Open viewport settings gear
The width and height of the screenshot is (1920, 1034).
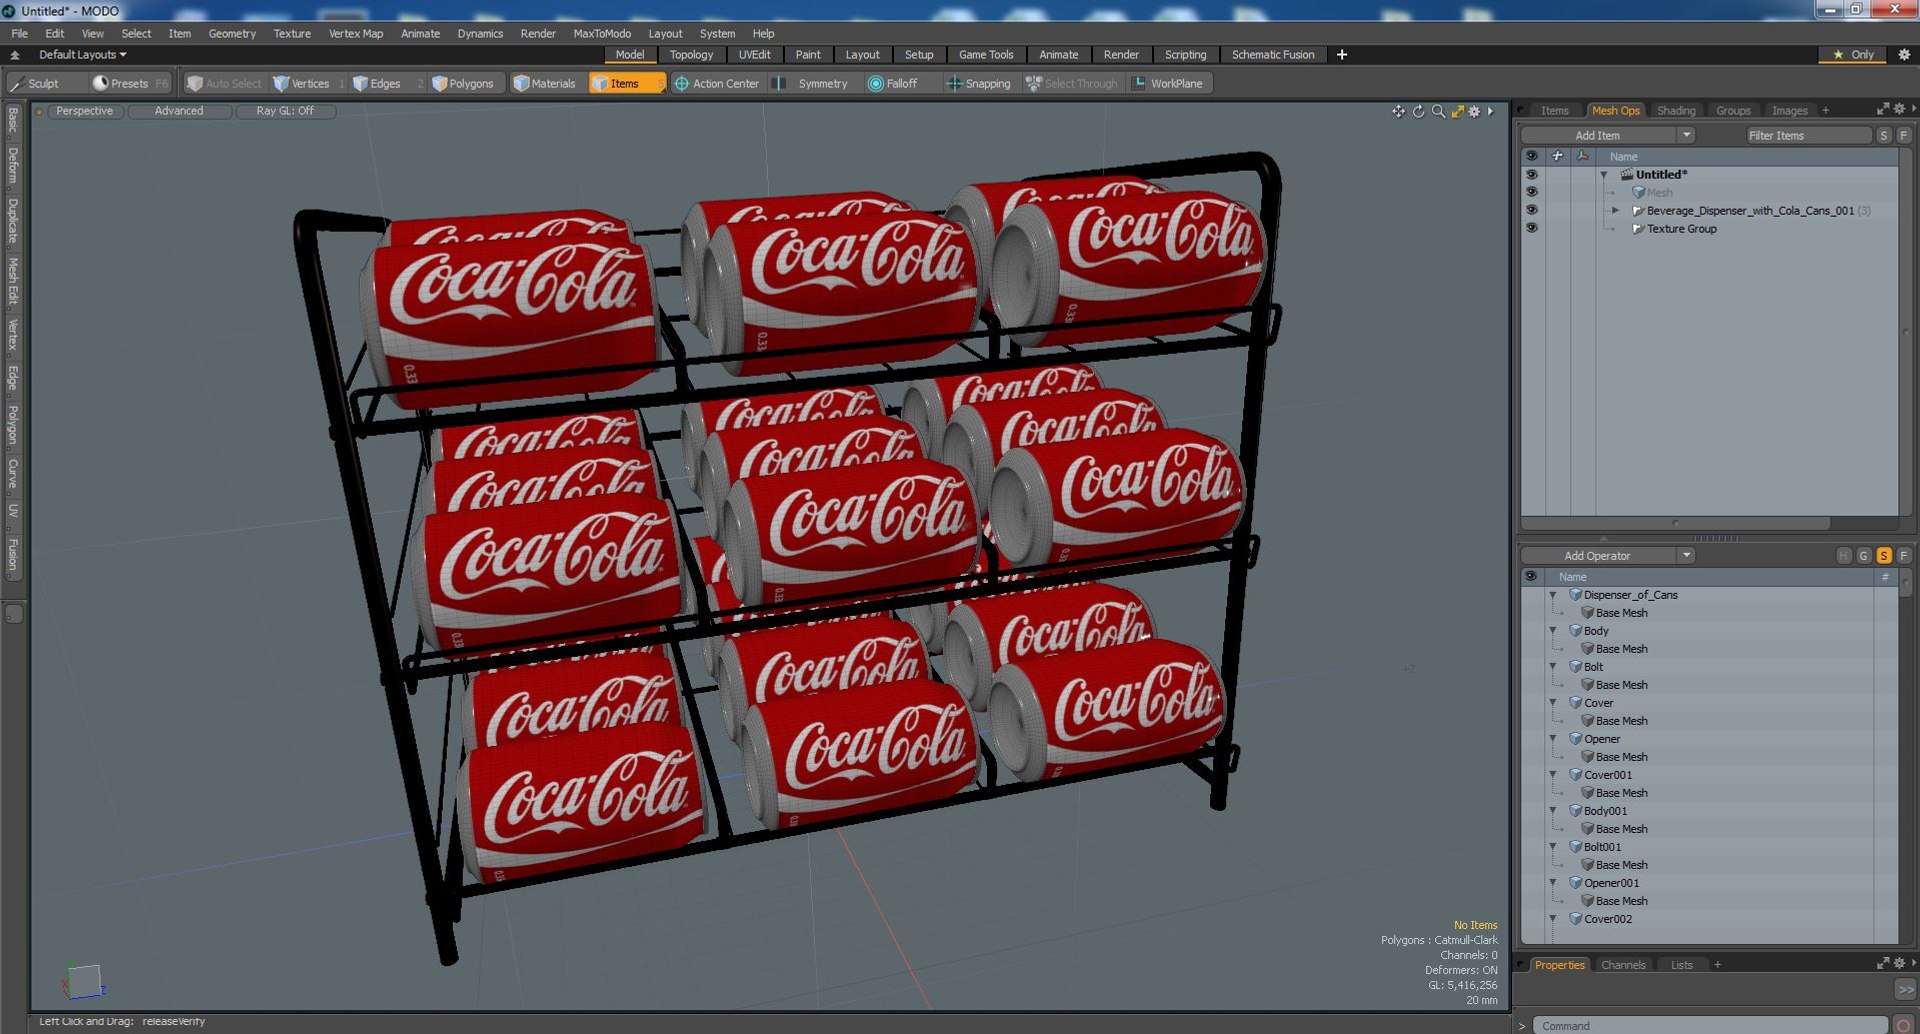click(x=1474, y=111)
